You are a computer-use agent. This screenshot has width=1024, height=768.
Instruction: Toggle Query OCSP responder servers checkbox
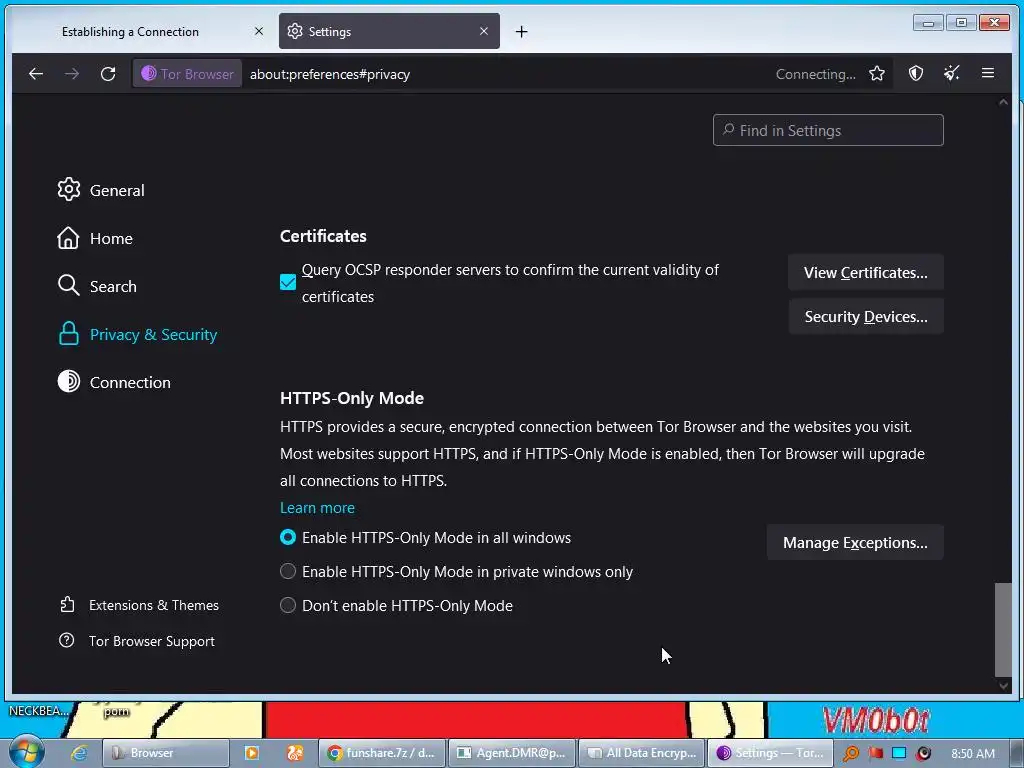tap(288, 282)
